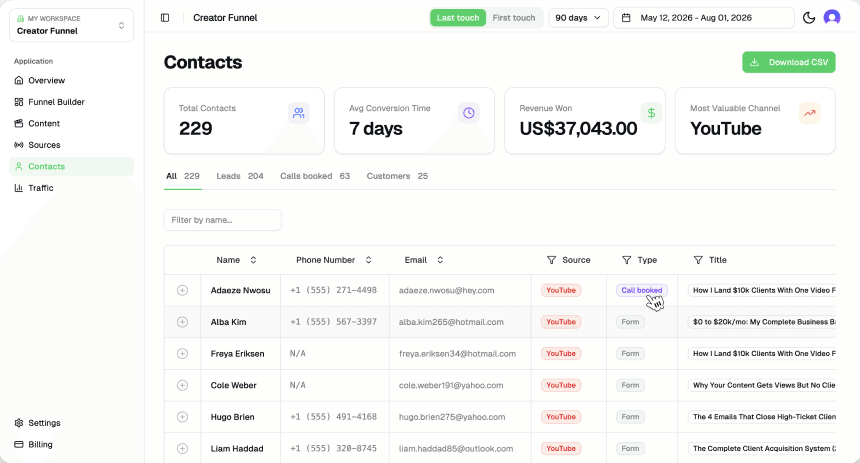Screen dimensions: 860x463
Task: Click title 'Why Your Content Gets Views'
Action: pos(762,385)
